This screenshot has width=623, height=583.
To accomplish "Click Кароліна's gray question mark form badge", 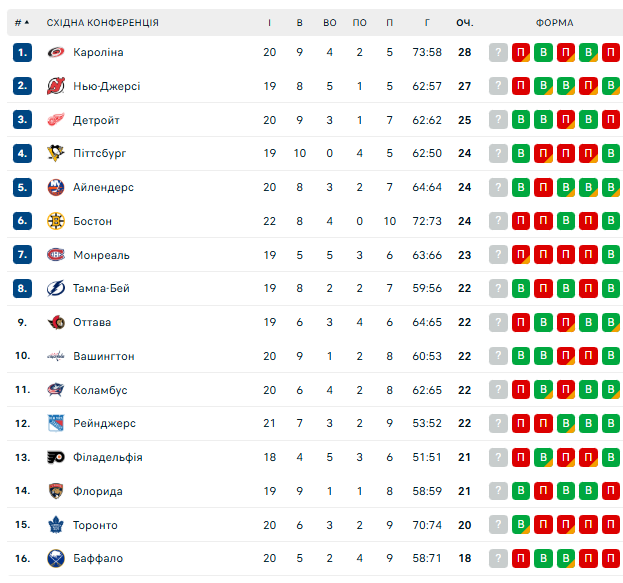I will tap(498, 52).
